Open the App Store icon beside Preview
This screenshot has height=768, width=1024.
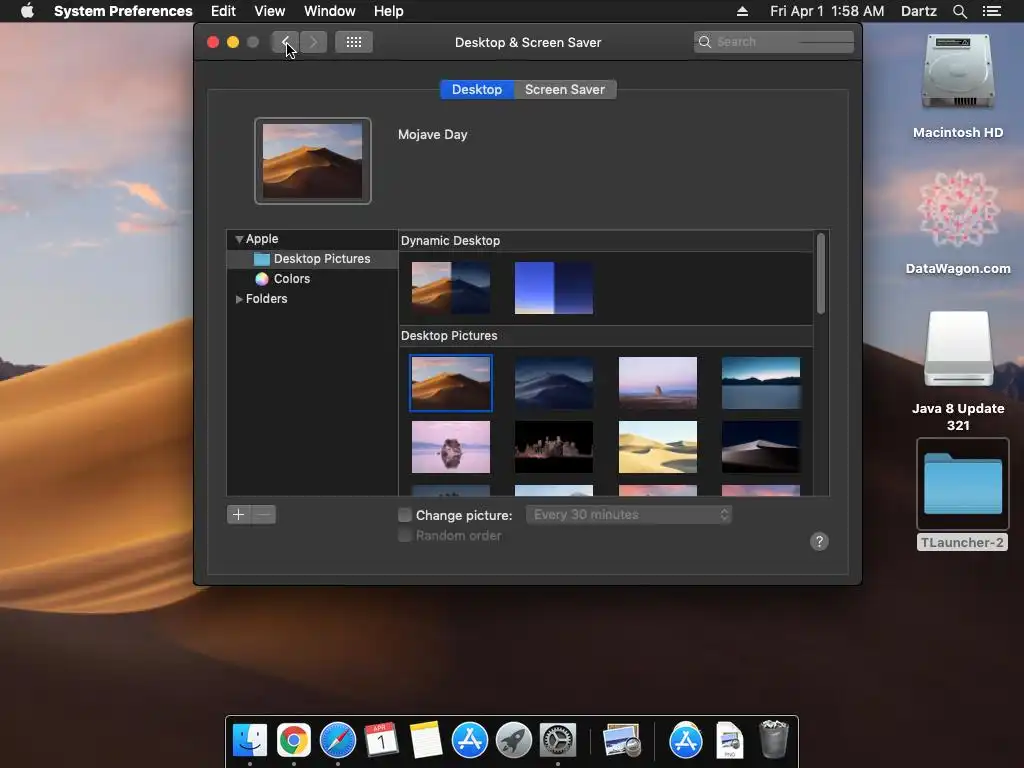click(x=686, y=740)
